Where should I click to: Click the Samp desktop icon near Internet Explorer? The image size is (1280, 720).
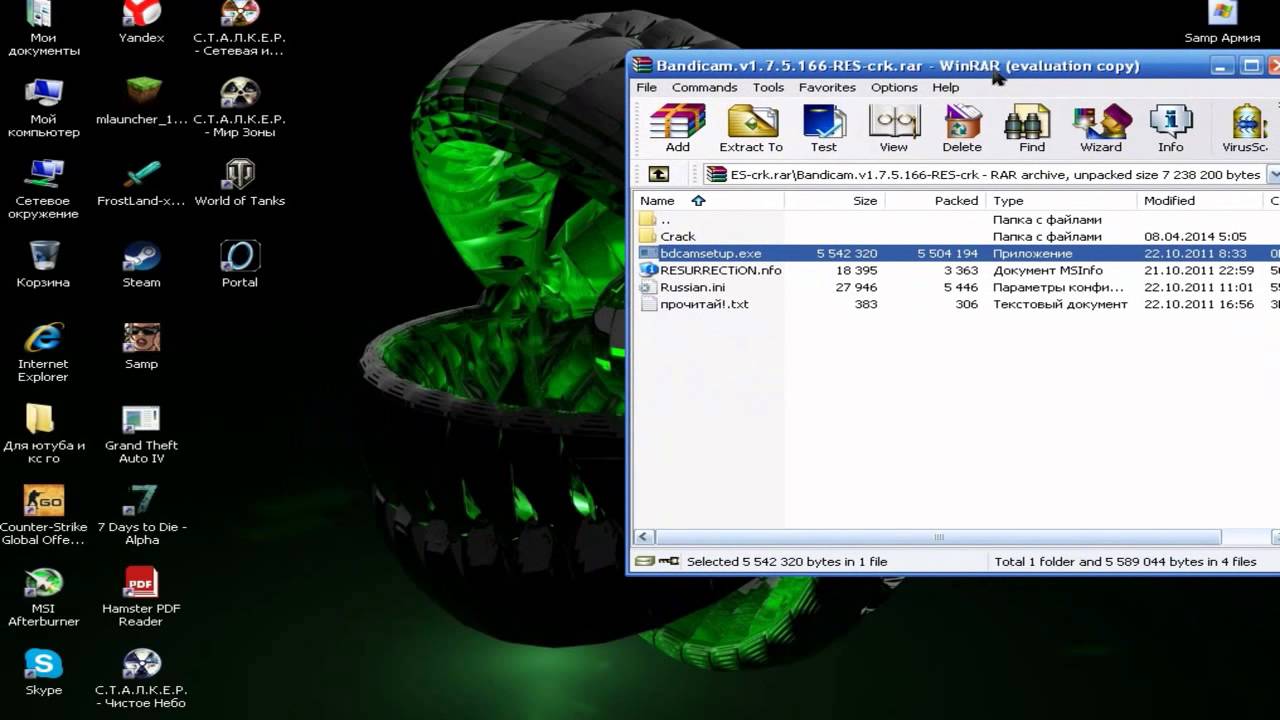point(141,347)
